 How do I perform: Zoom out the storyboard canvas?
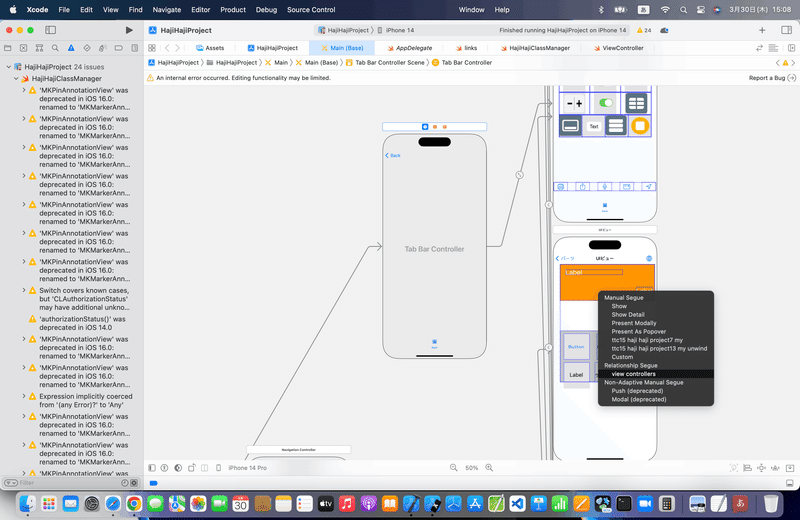tap(453, 467)
